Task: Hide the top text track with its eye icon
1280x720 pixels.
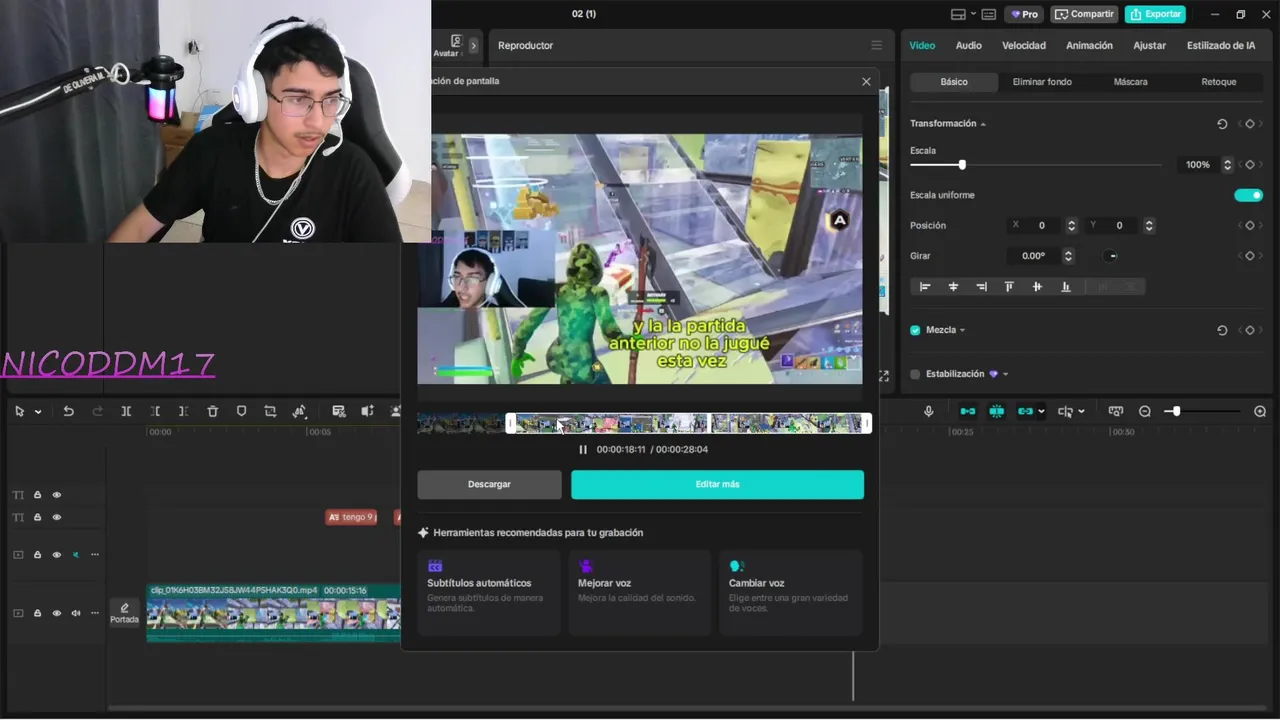Action: pyautogui.click(x=57, y=495)
